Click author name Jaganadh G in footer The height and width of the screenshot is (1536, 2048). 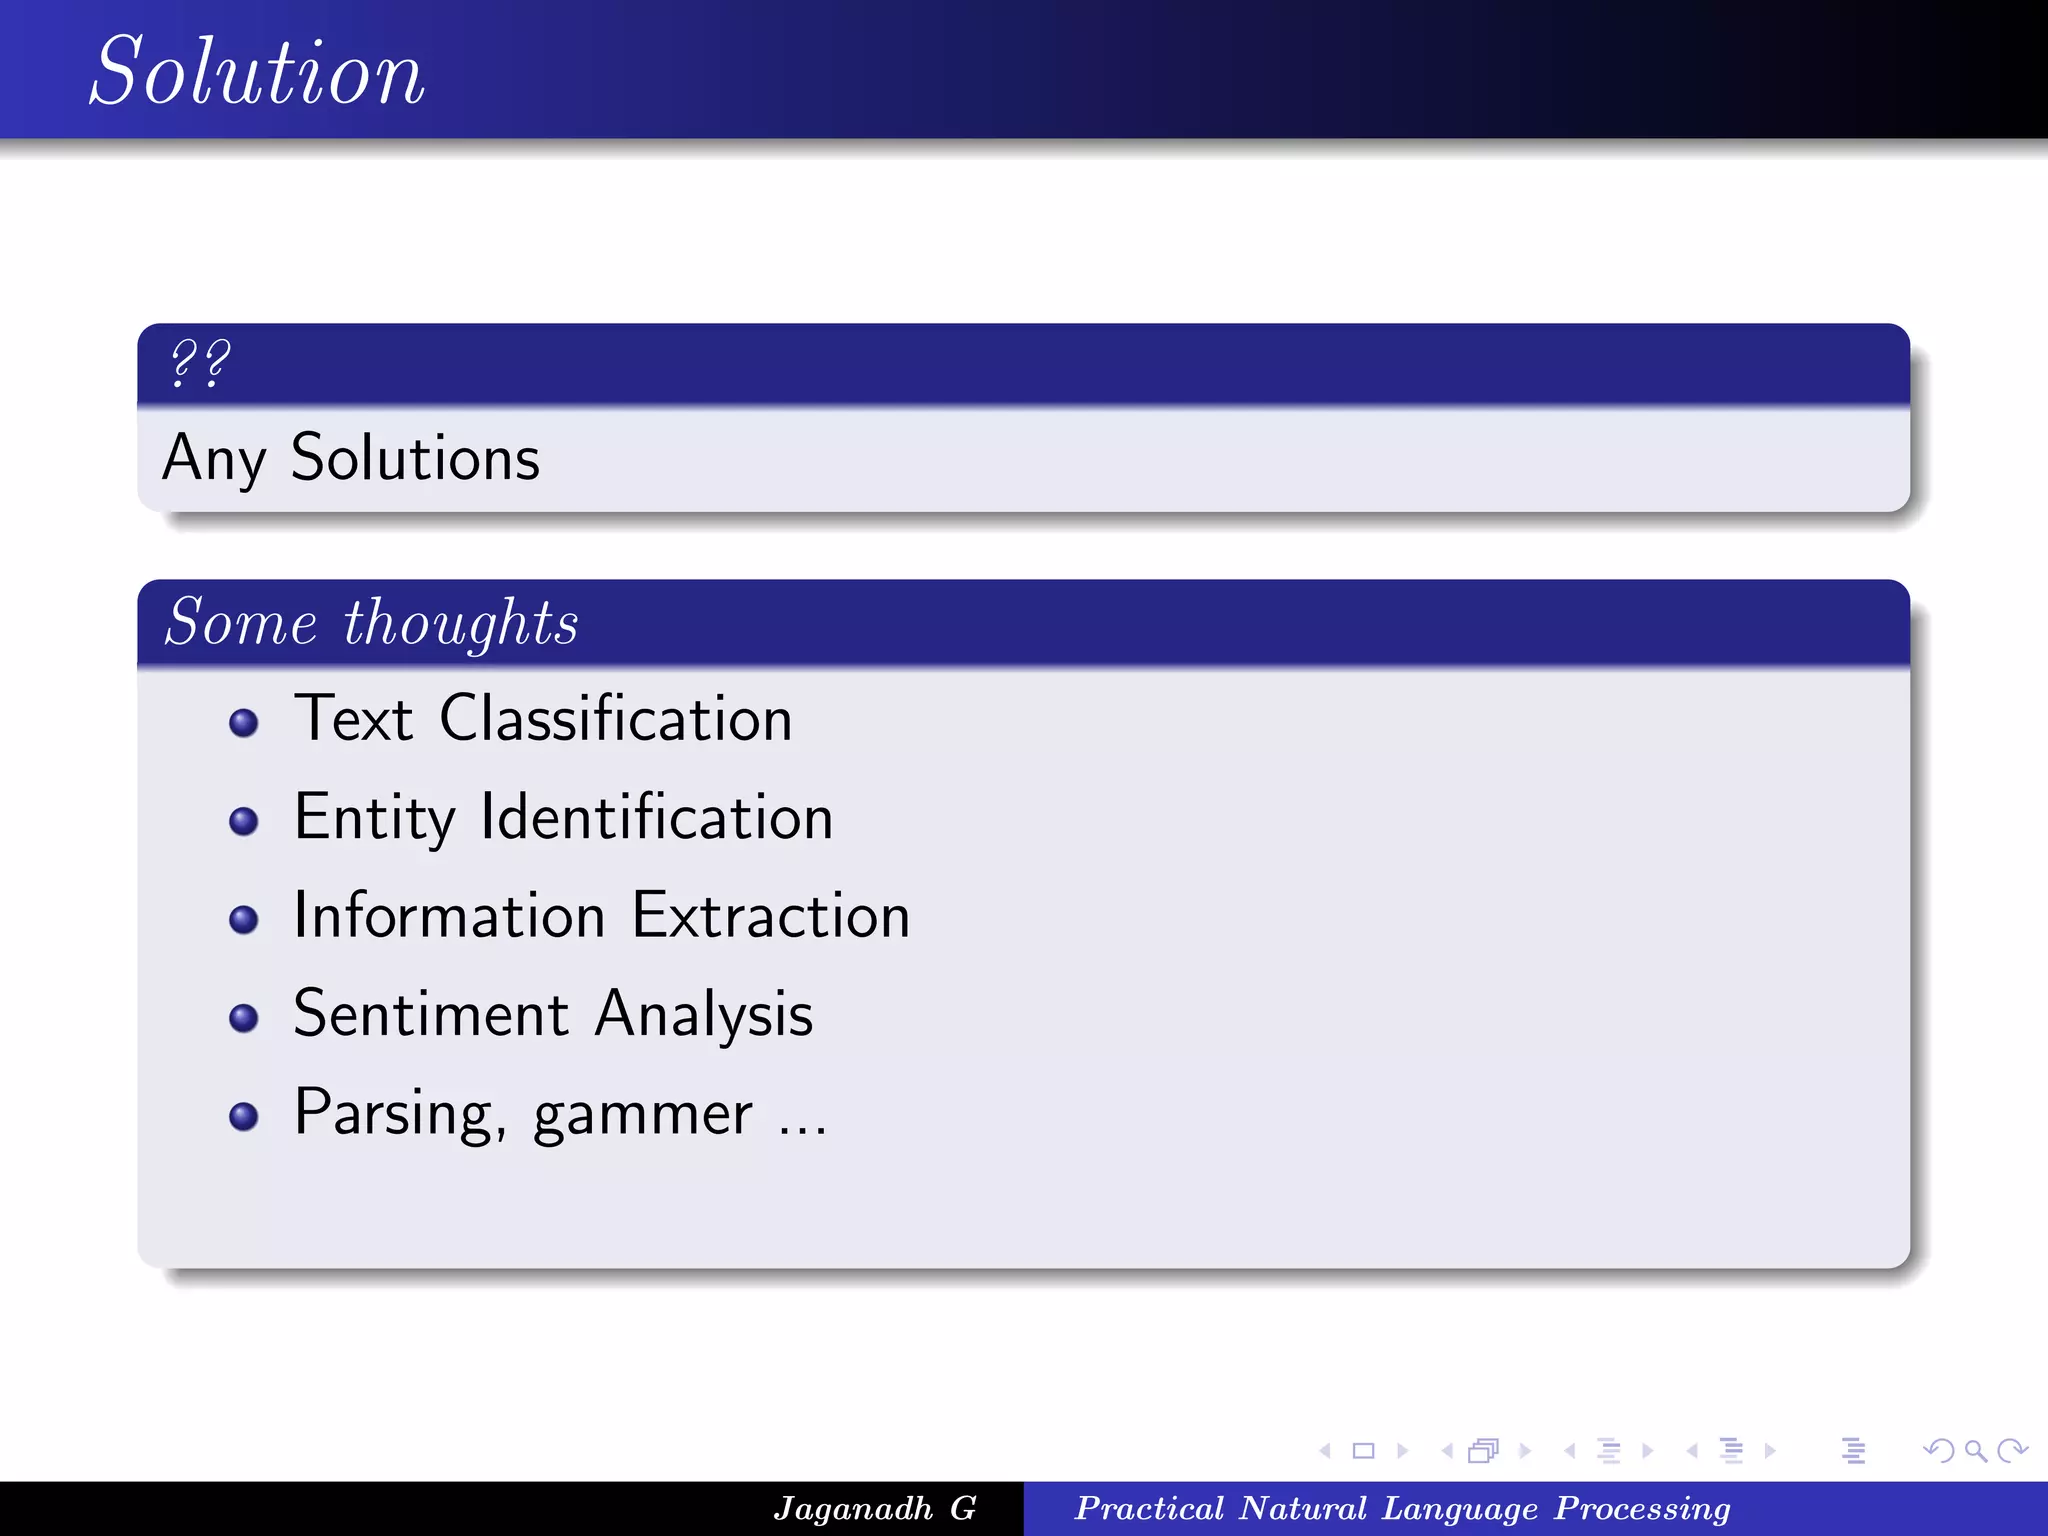coord(875,1508)
